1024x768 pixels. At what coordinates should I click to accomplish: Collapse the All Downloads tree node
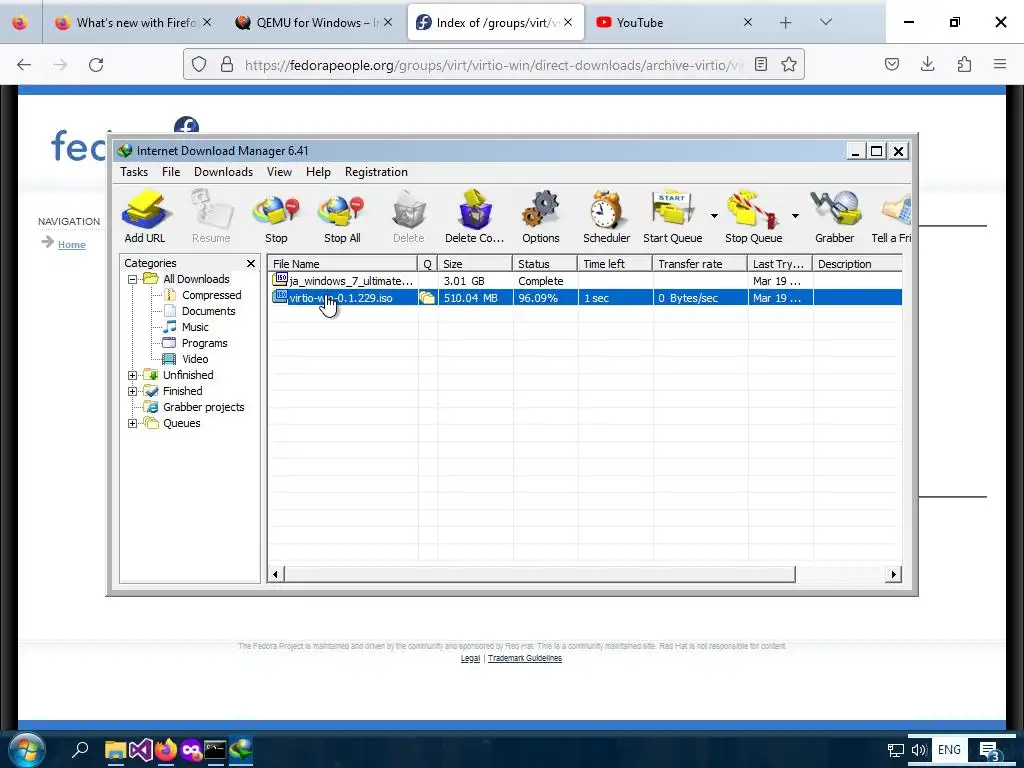133,279
